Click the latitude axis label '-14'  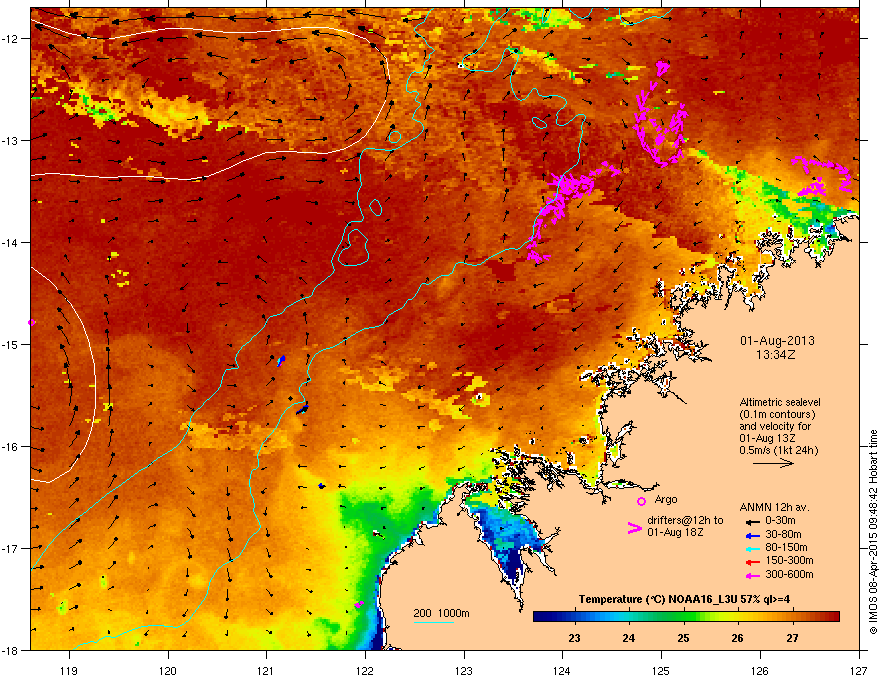tap(11, 242)
